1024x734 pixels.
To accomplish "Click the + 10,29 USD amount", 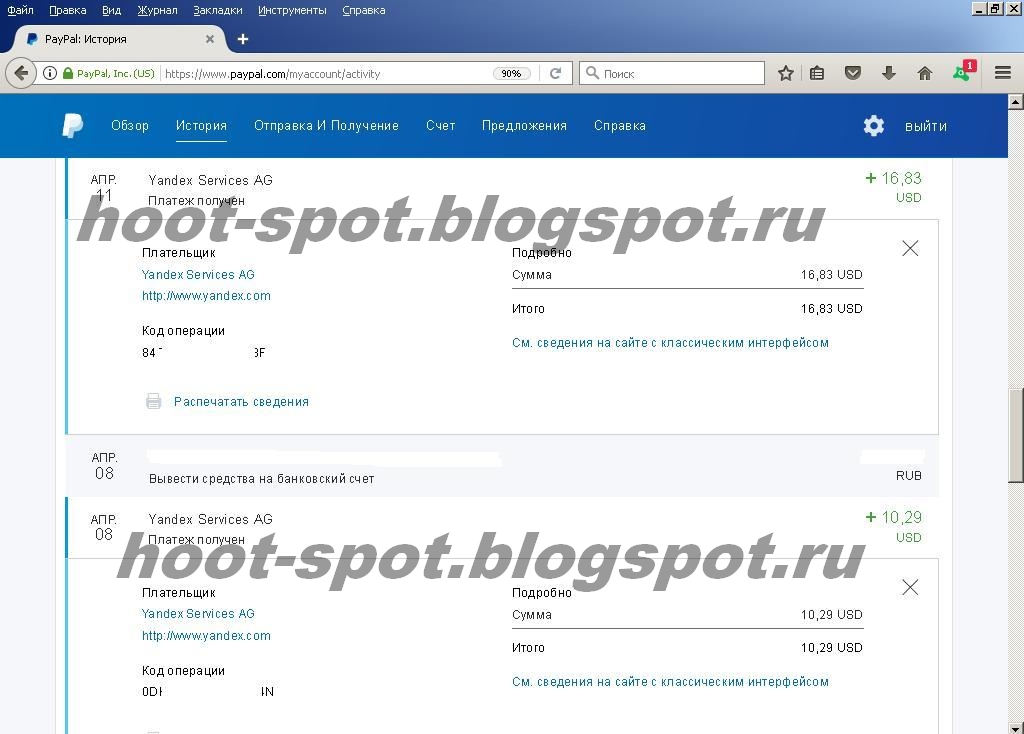I will (893, 526).
